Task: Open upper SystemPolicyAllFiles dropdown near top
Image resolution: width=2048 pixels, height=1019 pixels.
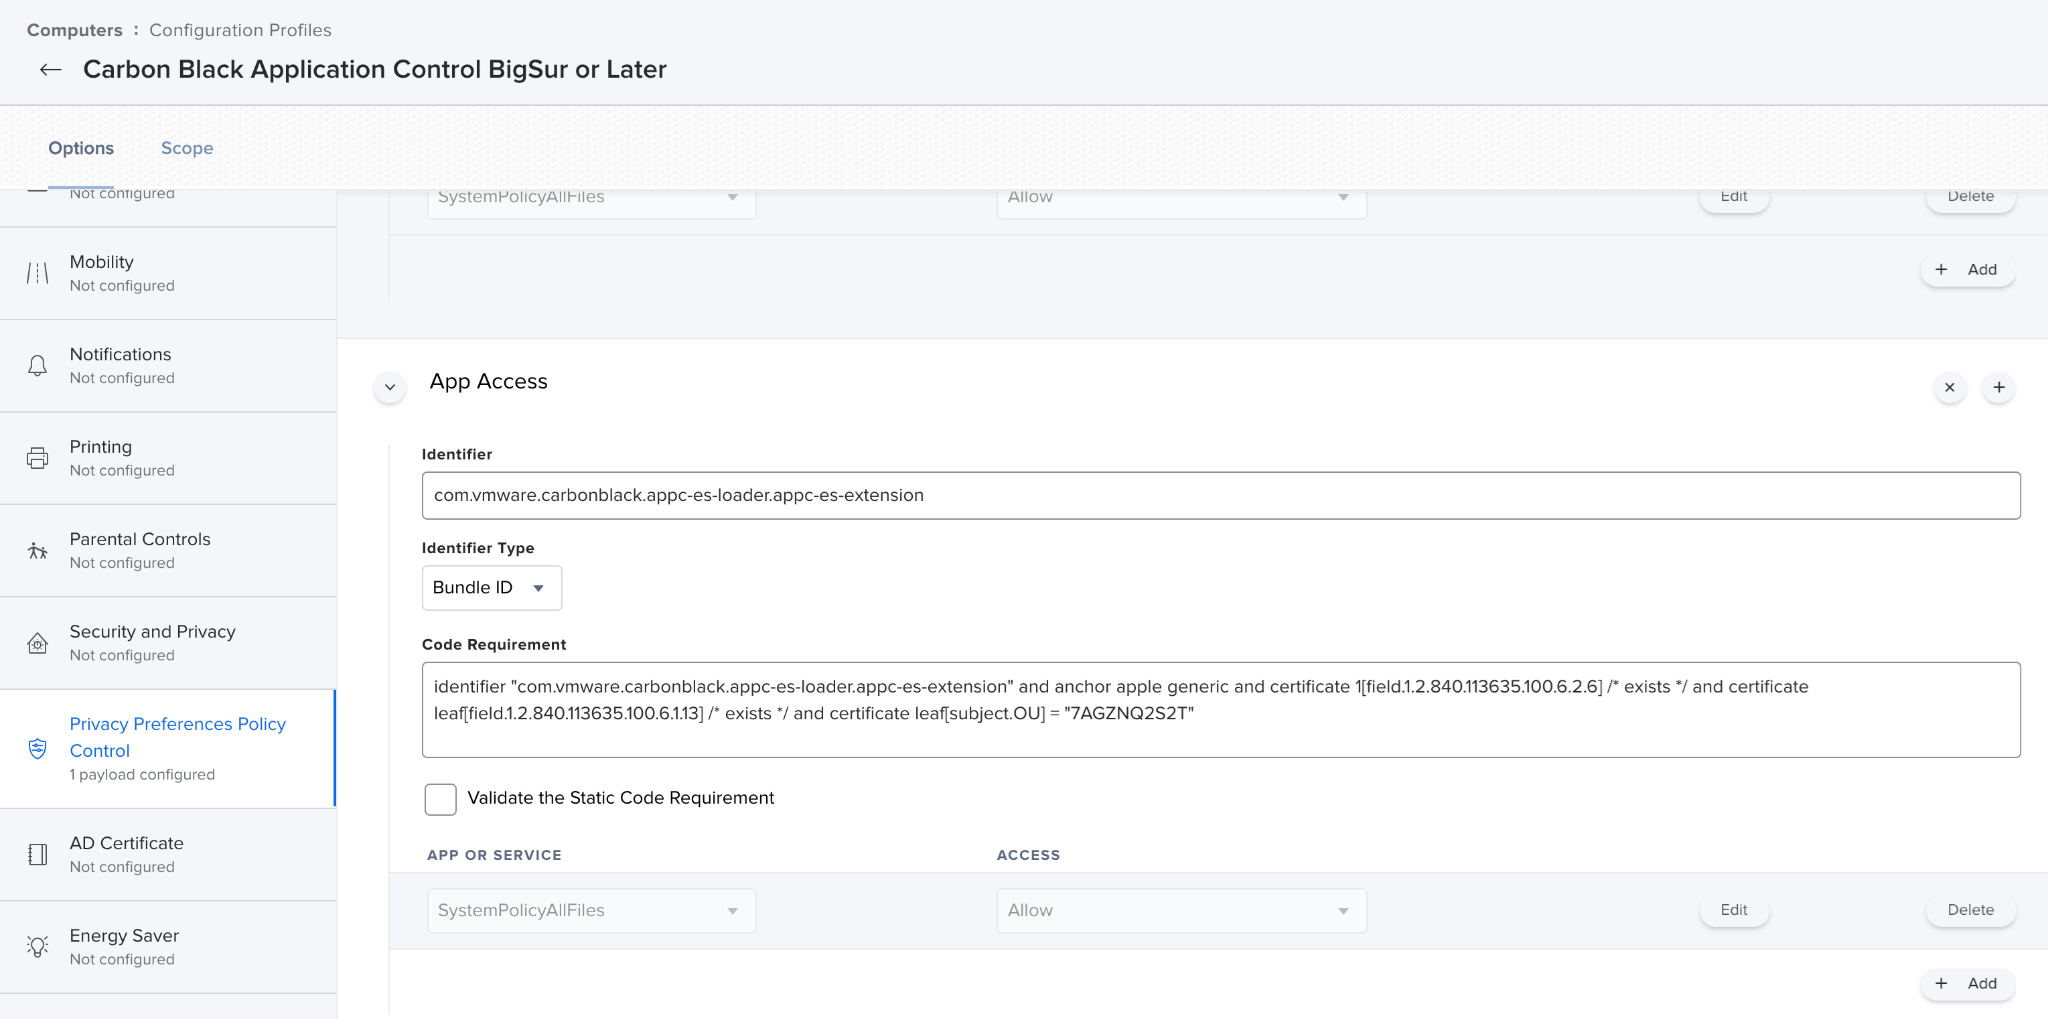Action: pos(591,203)
